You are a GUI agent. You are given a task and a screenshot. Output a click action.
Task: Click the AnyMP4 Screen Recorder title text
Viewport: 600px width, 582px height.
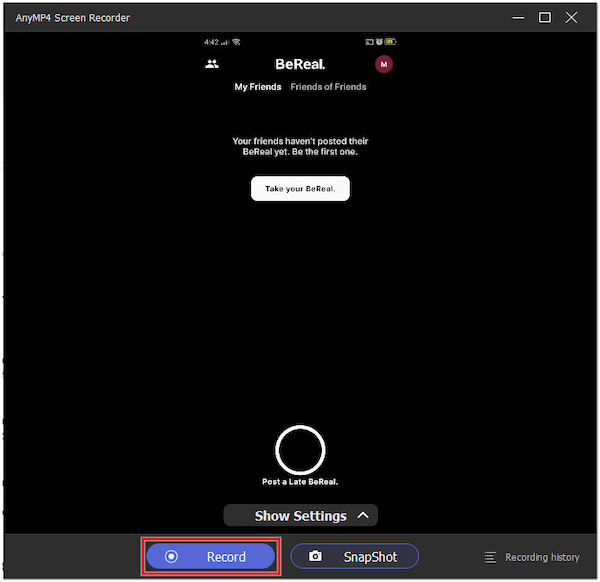pos(73,18)
